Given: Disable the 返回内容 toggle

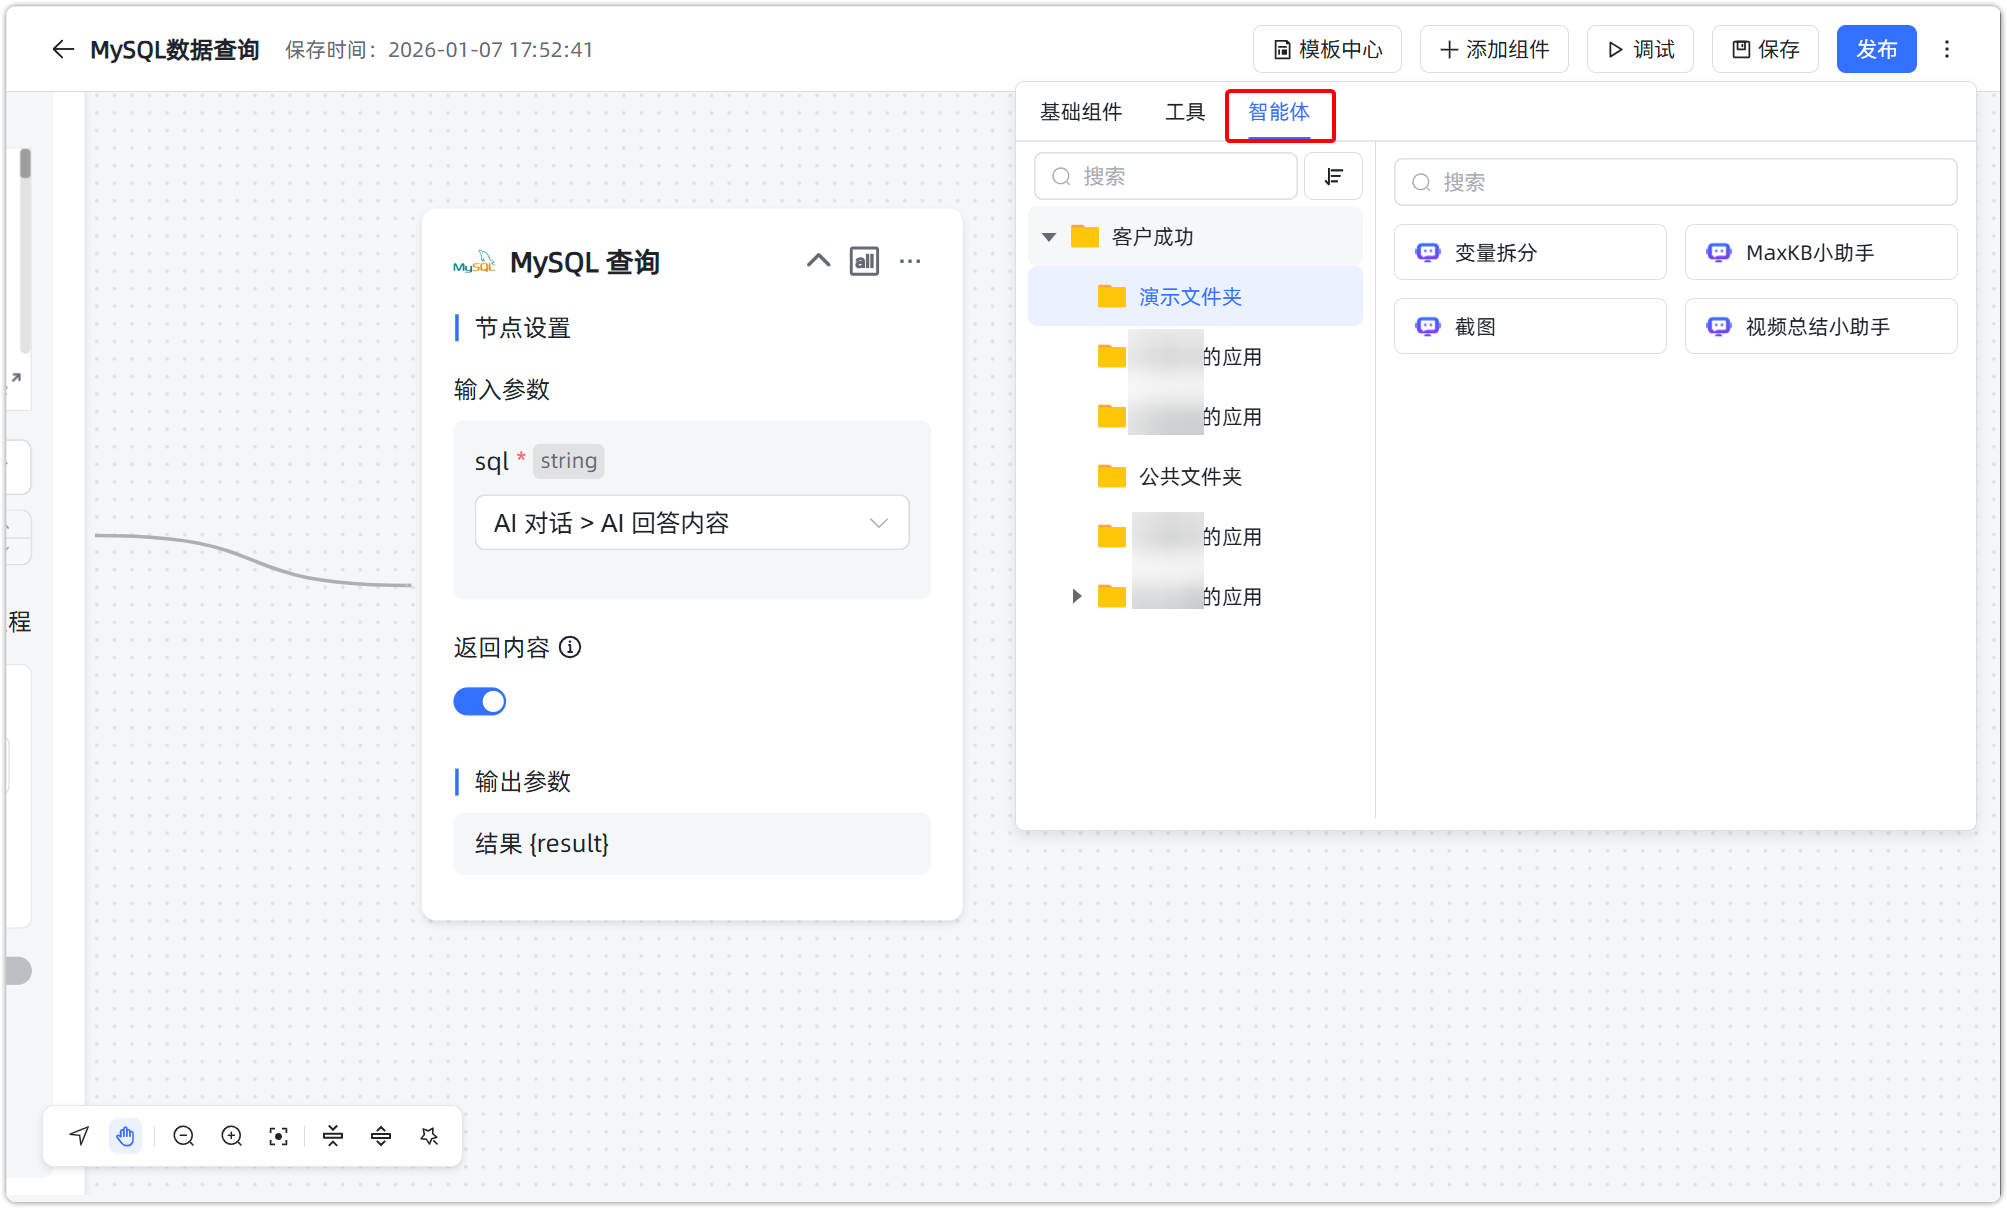Looking at the screenshot, I should (480, 701).
